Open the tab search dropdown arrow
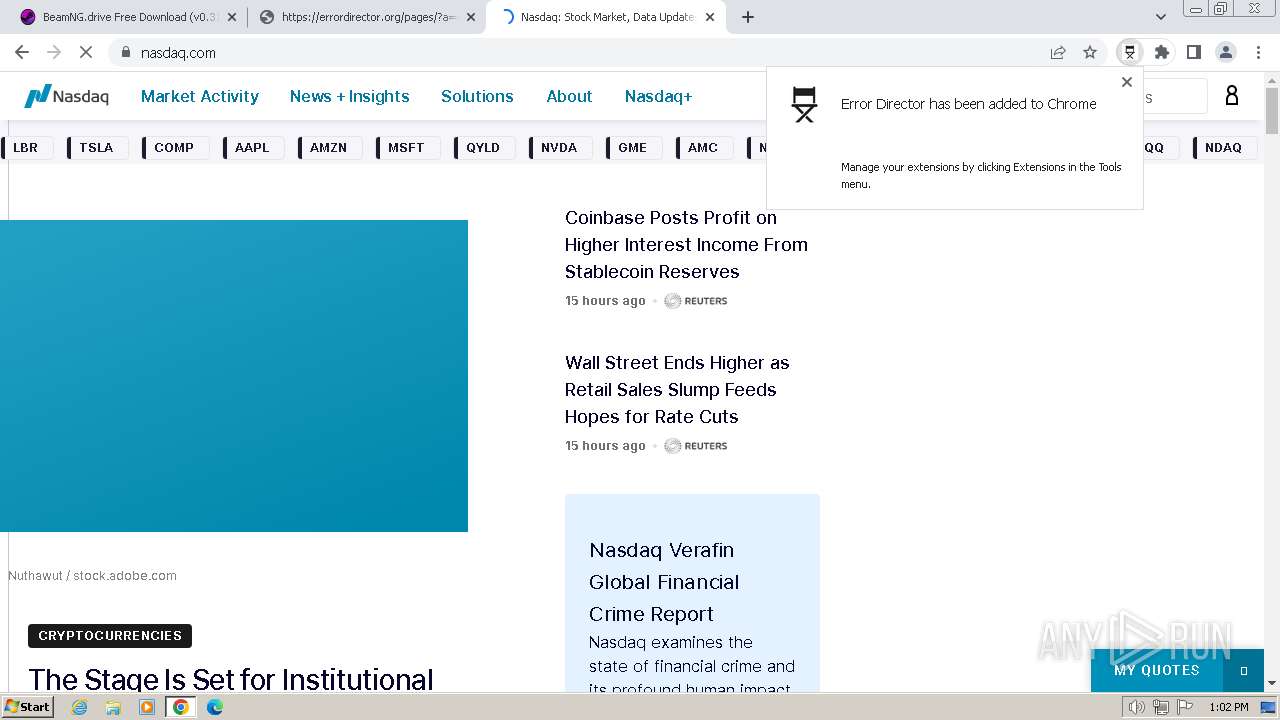The width and height of the screenshot is (1280, 720). 1161,17
